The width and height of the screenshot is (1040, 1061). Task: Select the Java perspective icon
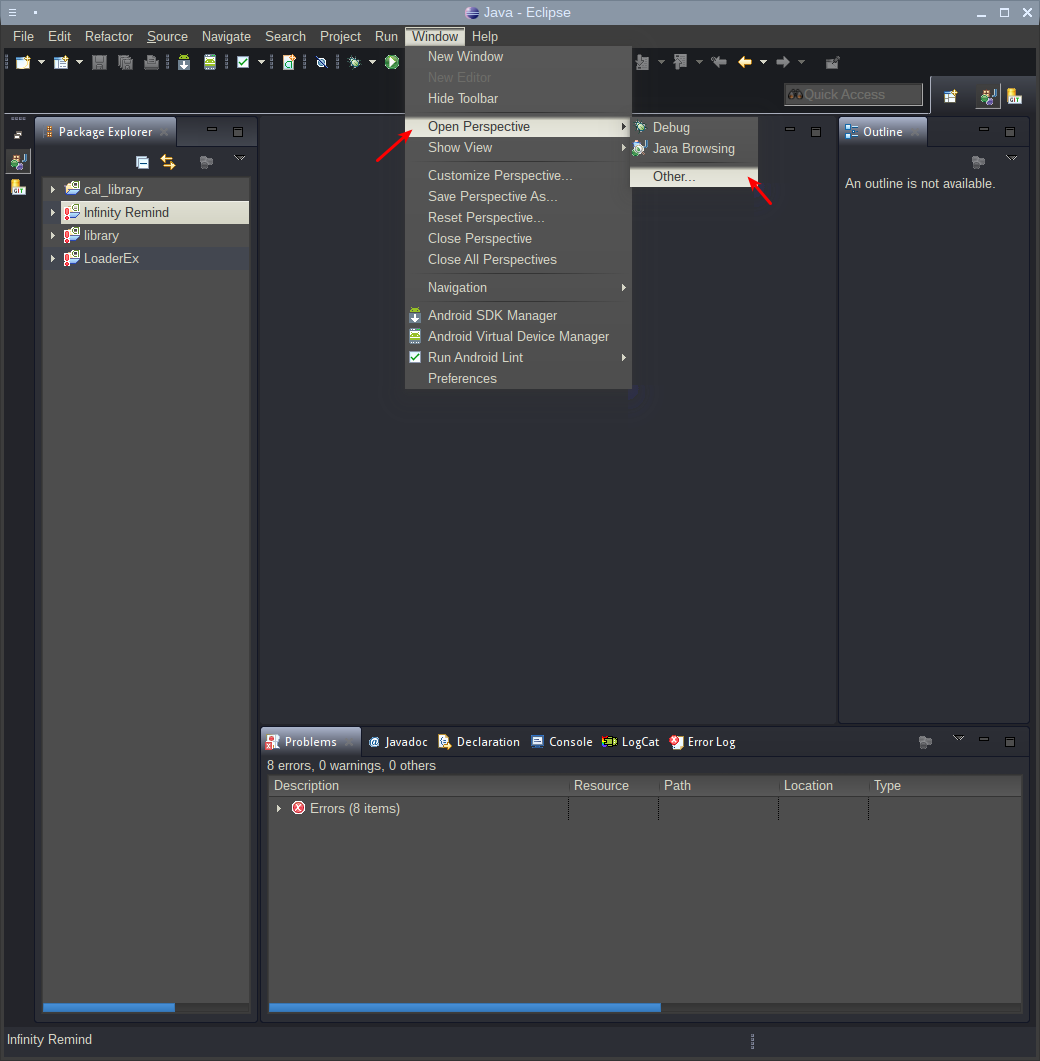click(989, 97)
